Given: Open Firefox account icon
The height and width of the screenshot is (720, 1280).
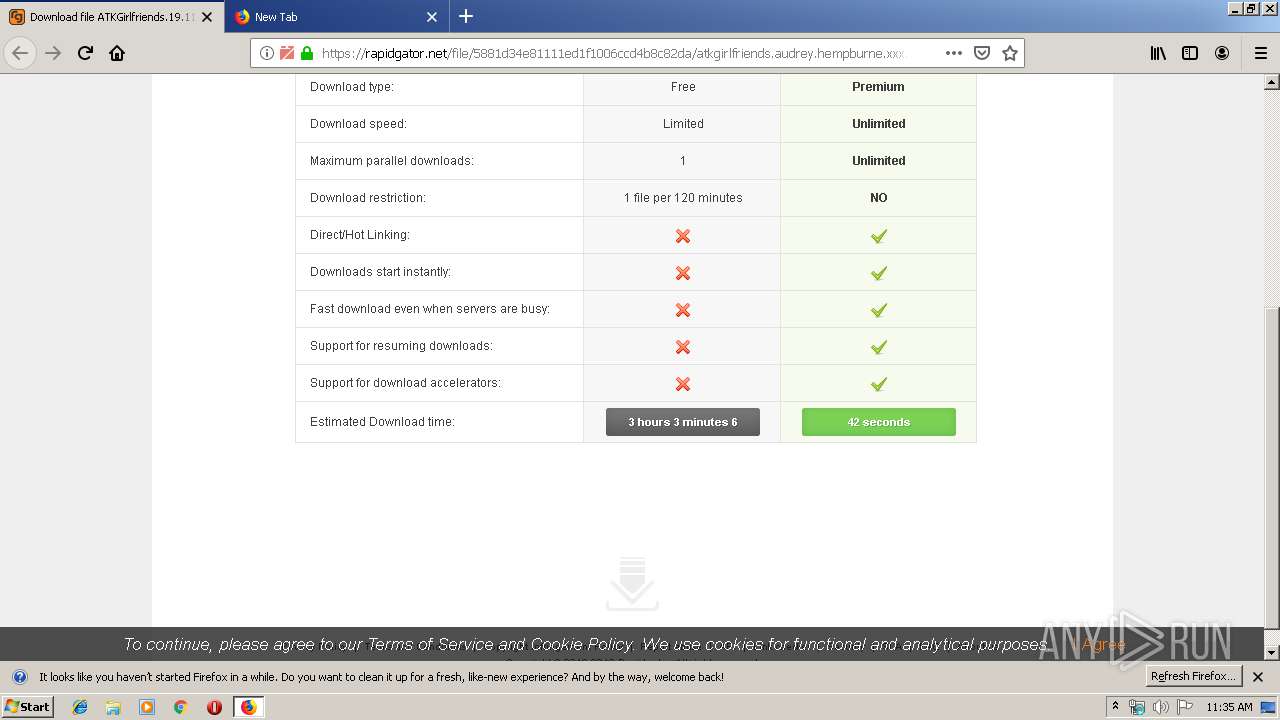Looking at the screenshot, I should pyautogui.click(x=1222, y=53).
